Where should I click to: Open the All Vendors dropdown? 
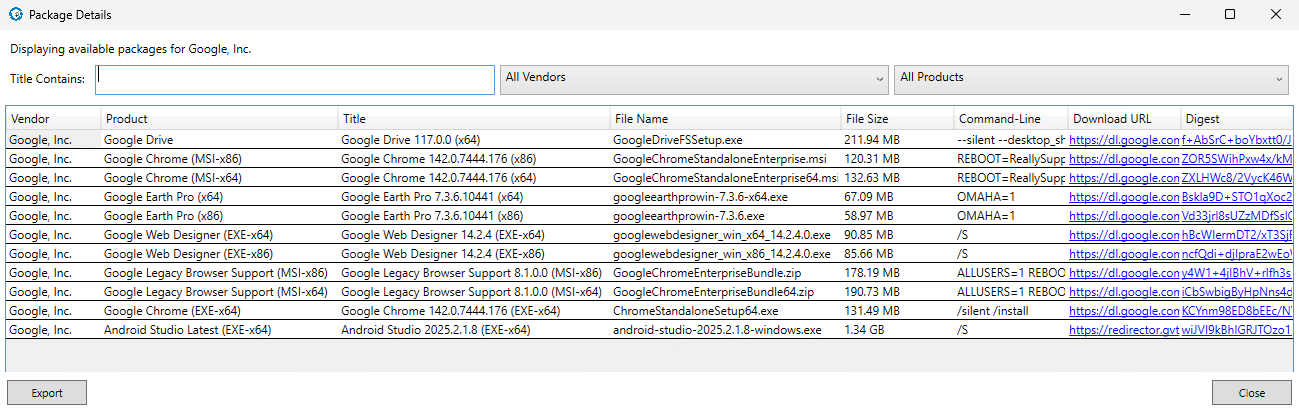click(x=694, y=78)
